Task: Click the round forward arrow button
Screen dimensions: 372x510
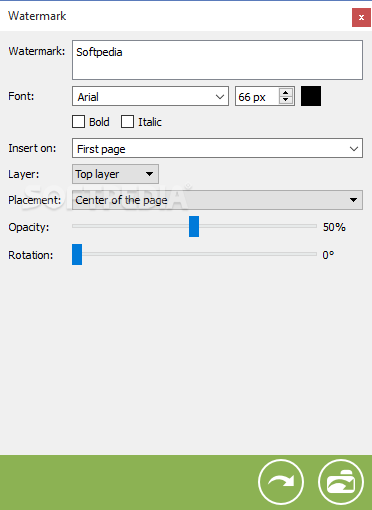Action: [x=281, y=482]
